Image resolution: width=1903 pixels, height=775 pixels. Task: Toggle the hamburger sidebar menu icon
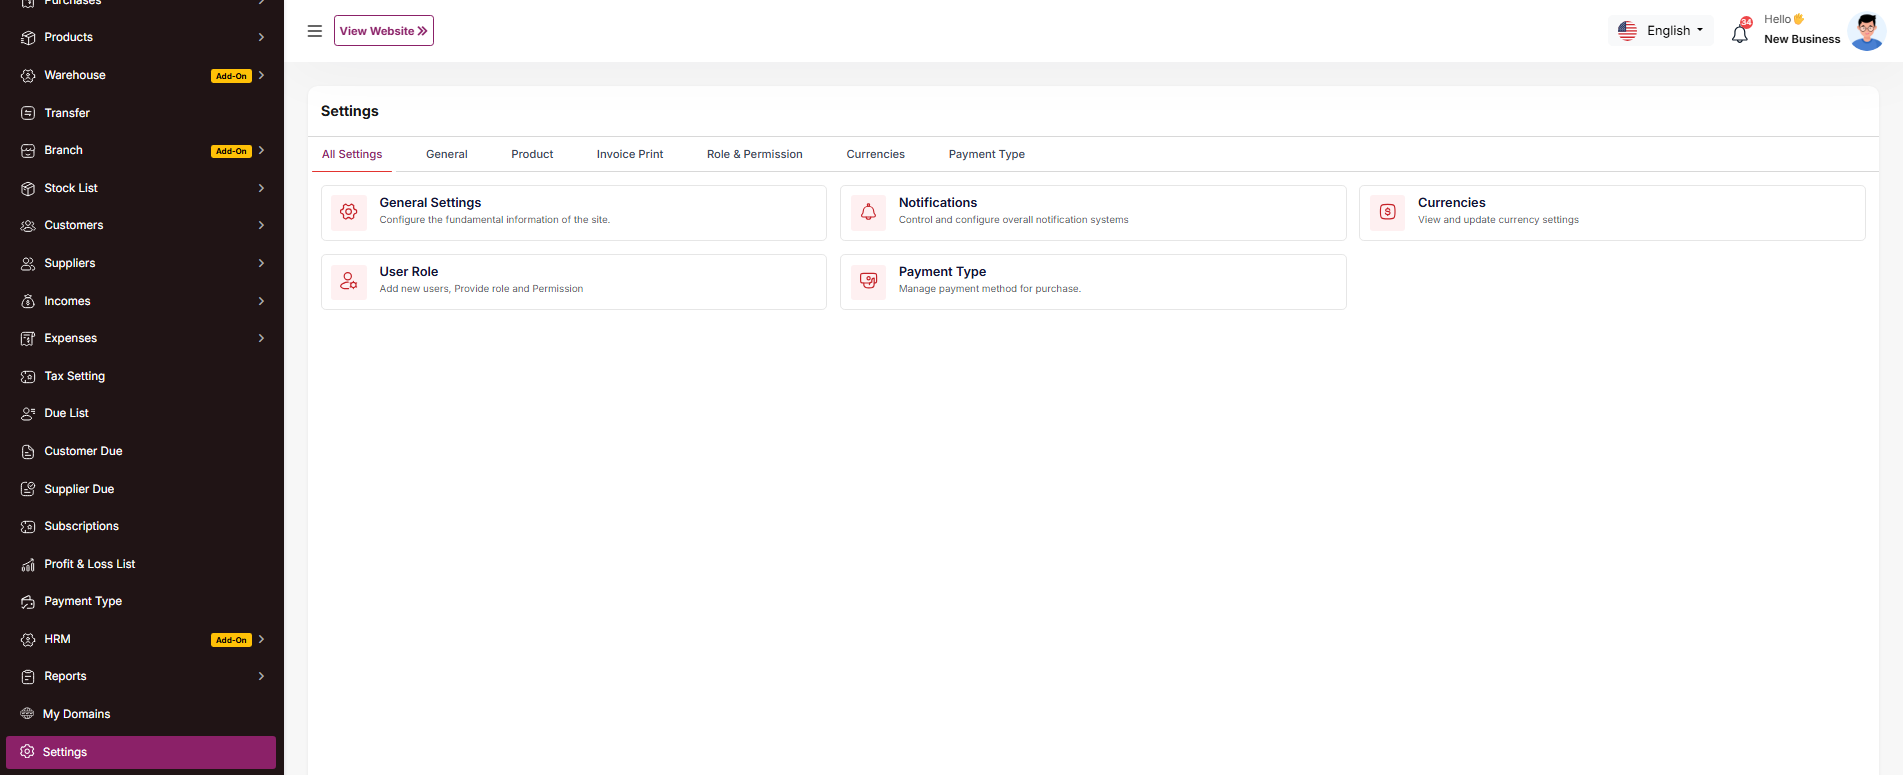coord(315,31)
